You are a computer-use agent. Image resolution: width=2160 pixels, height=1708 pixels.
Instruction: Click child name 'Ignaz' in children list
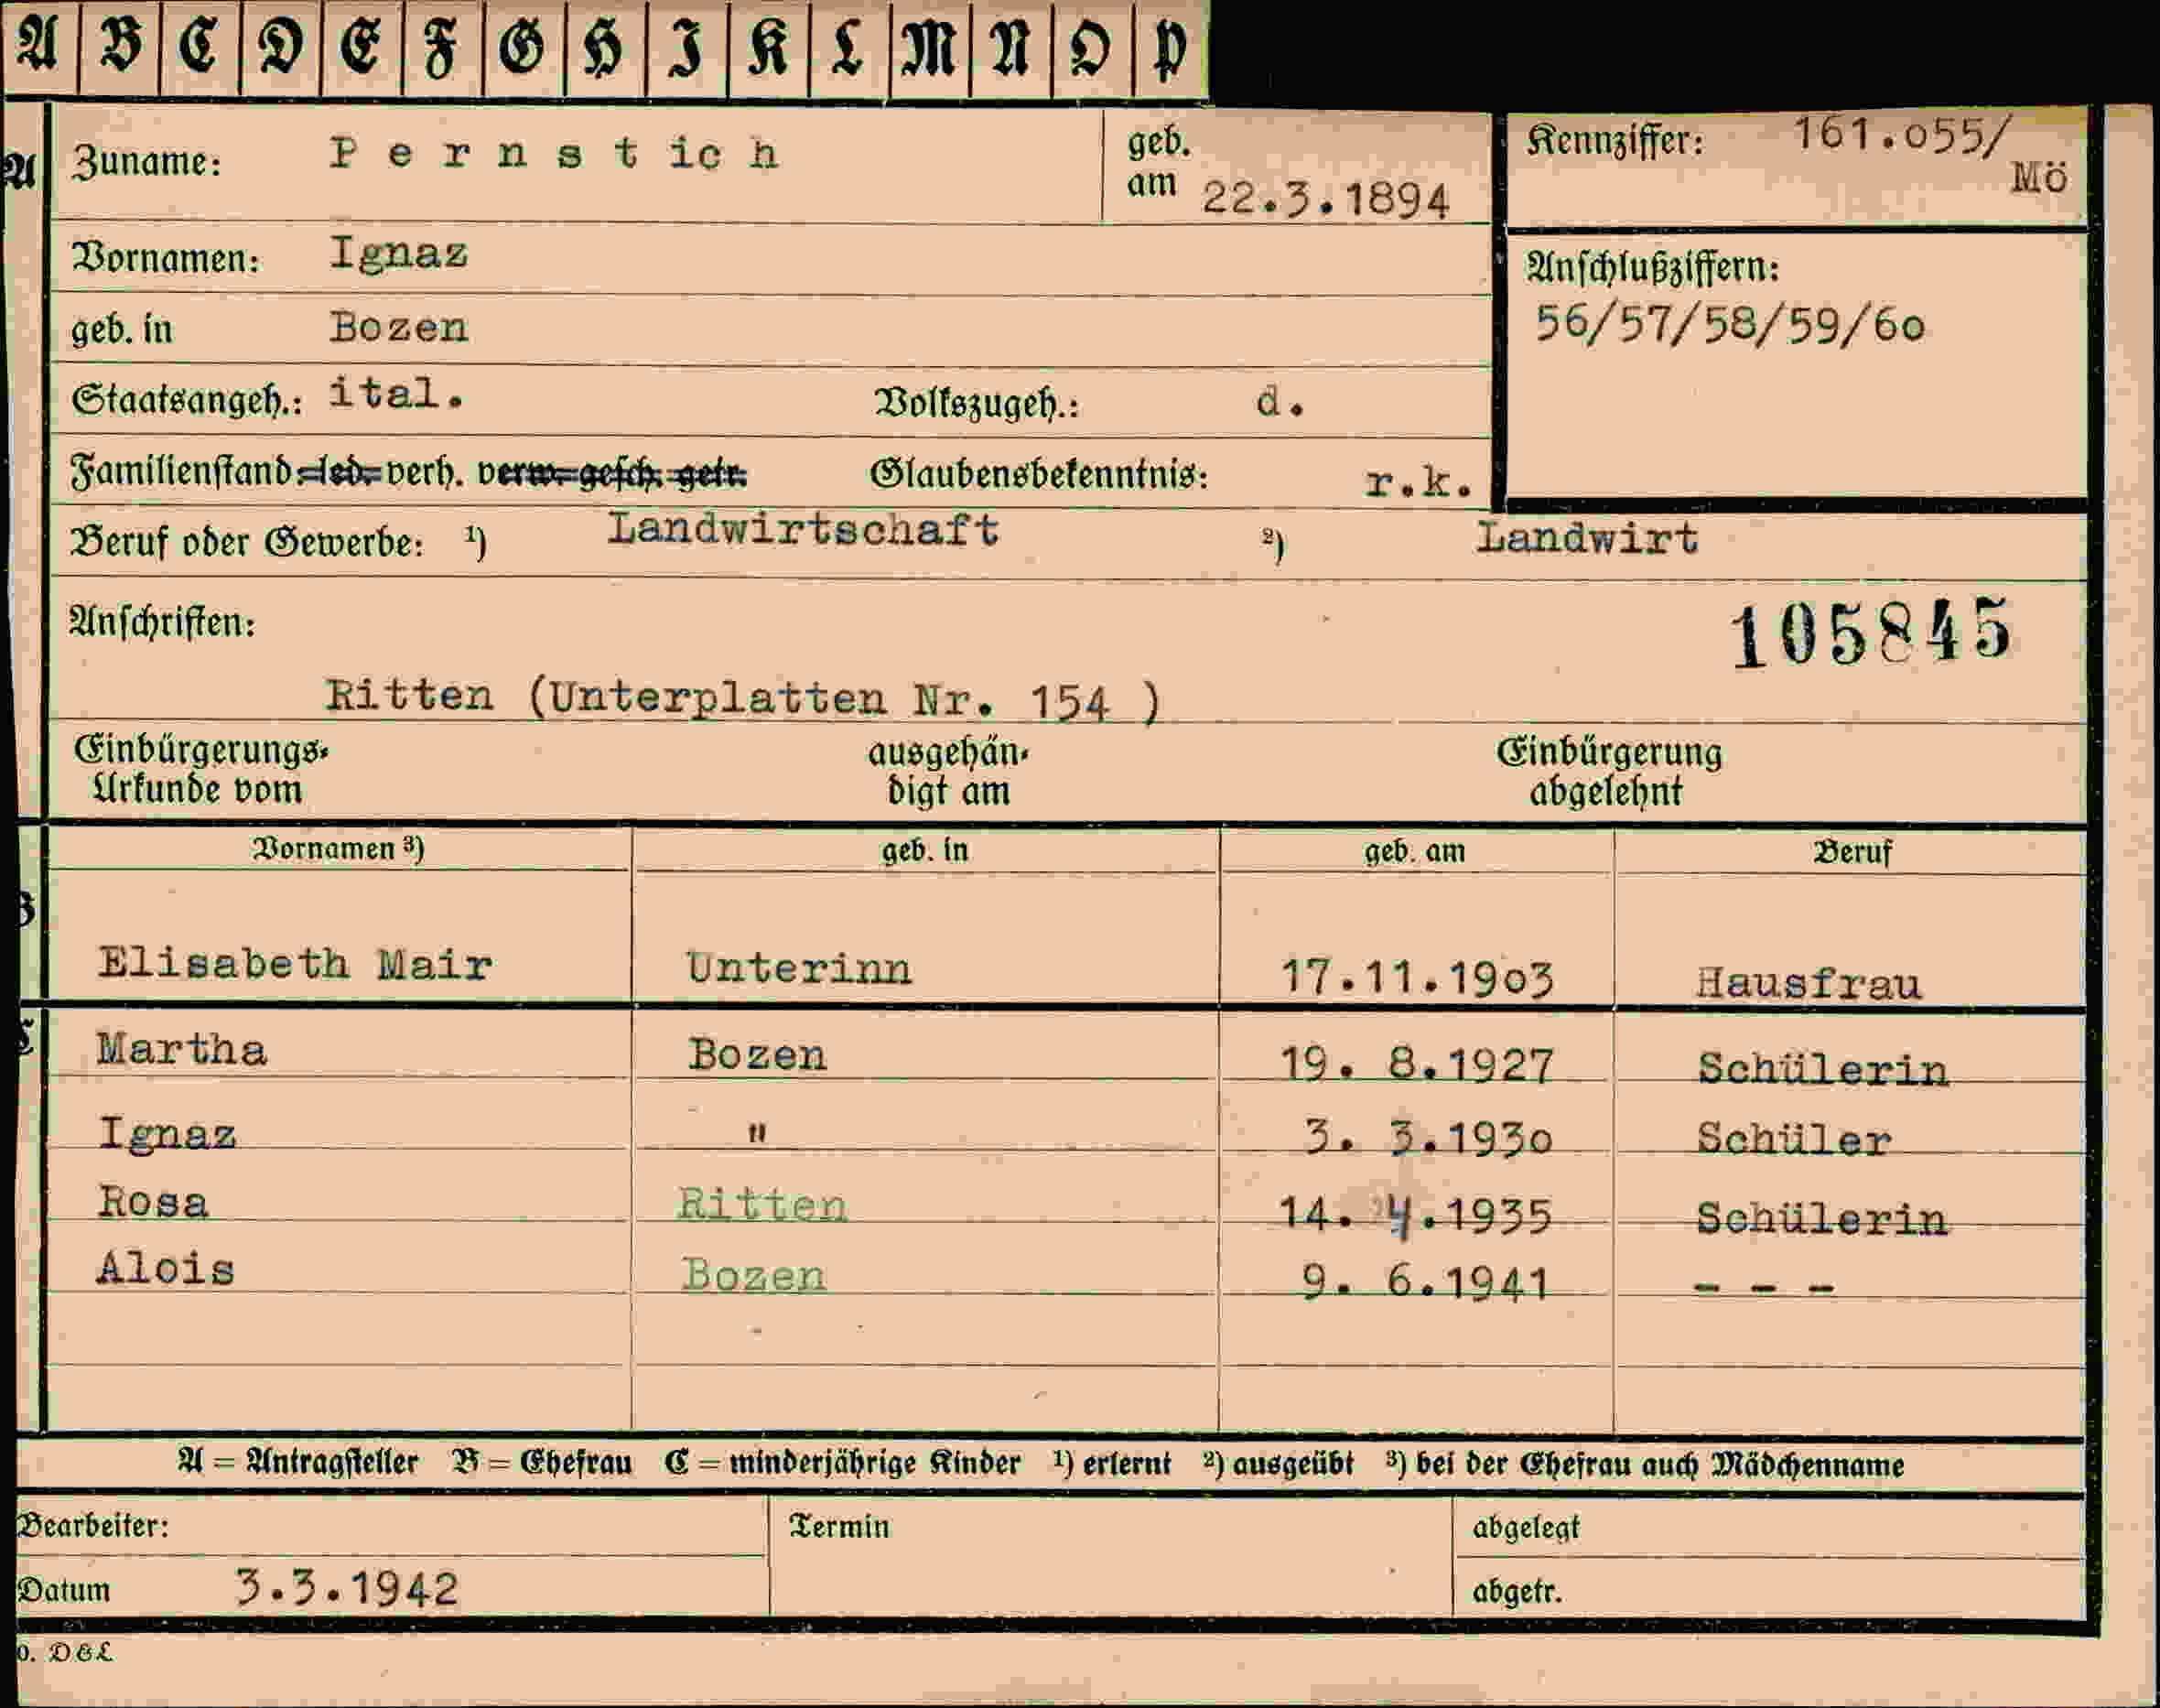pos(167,1134)
